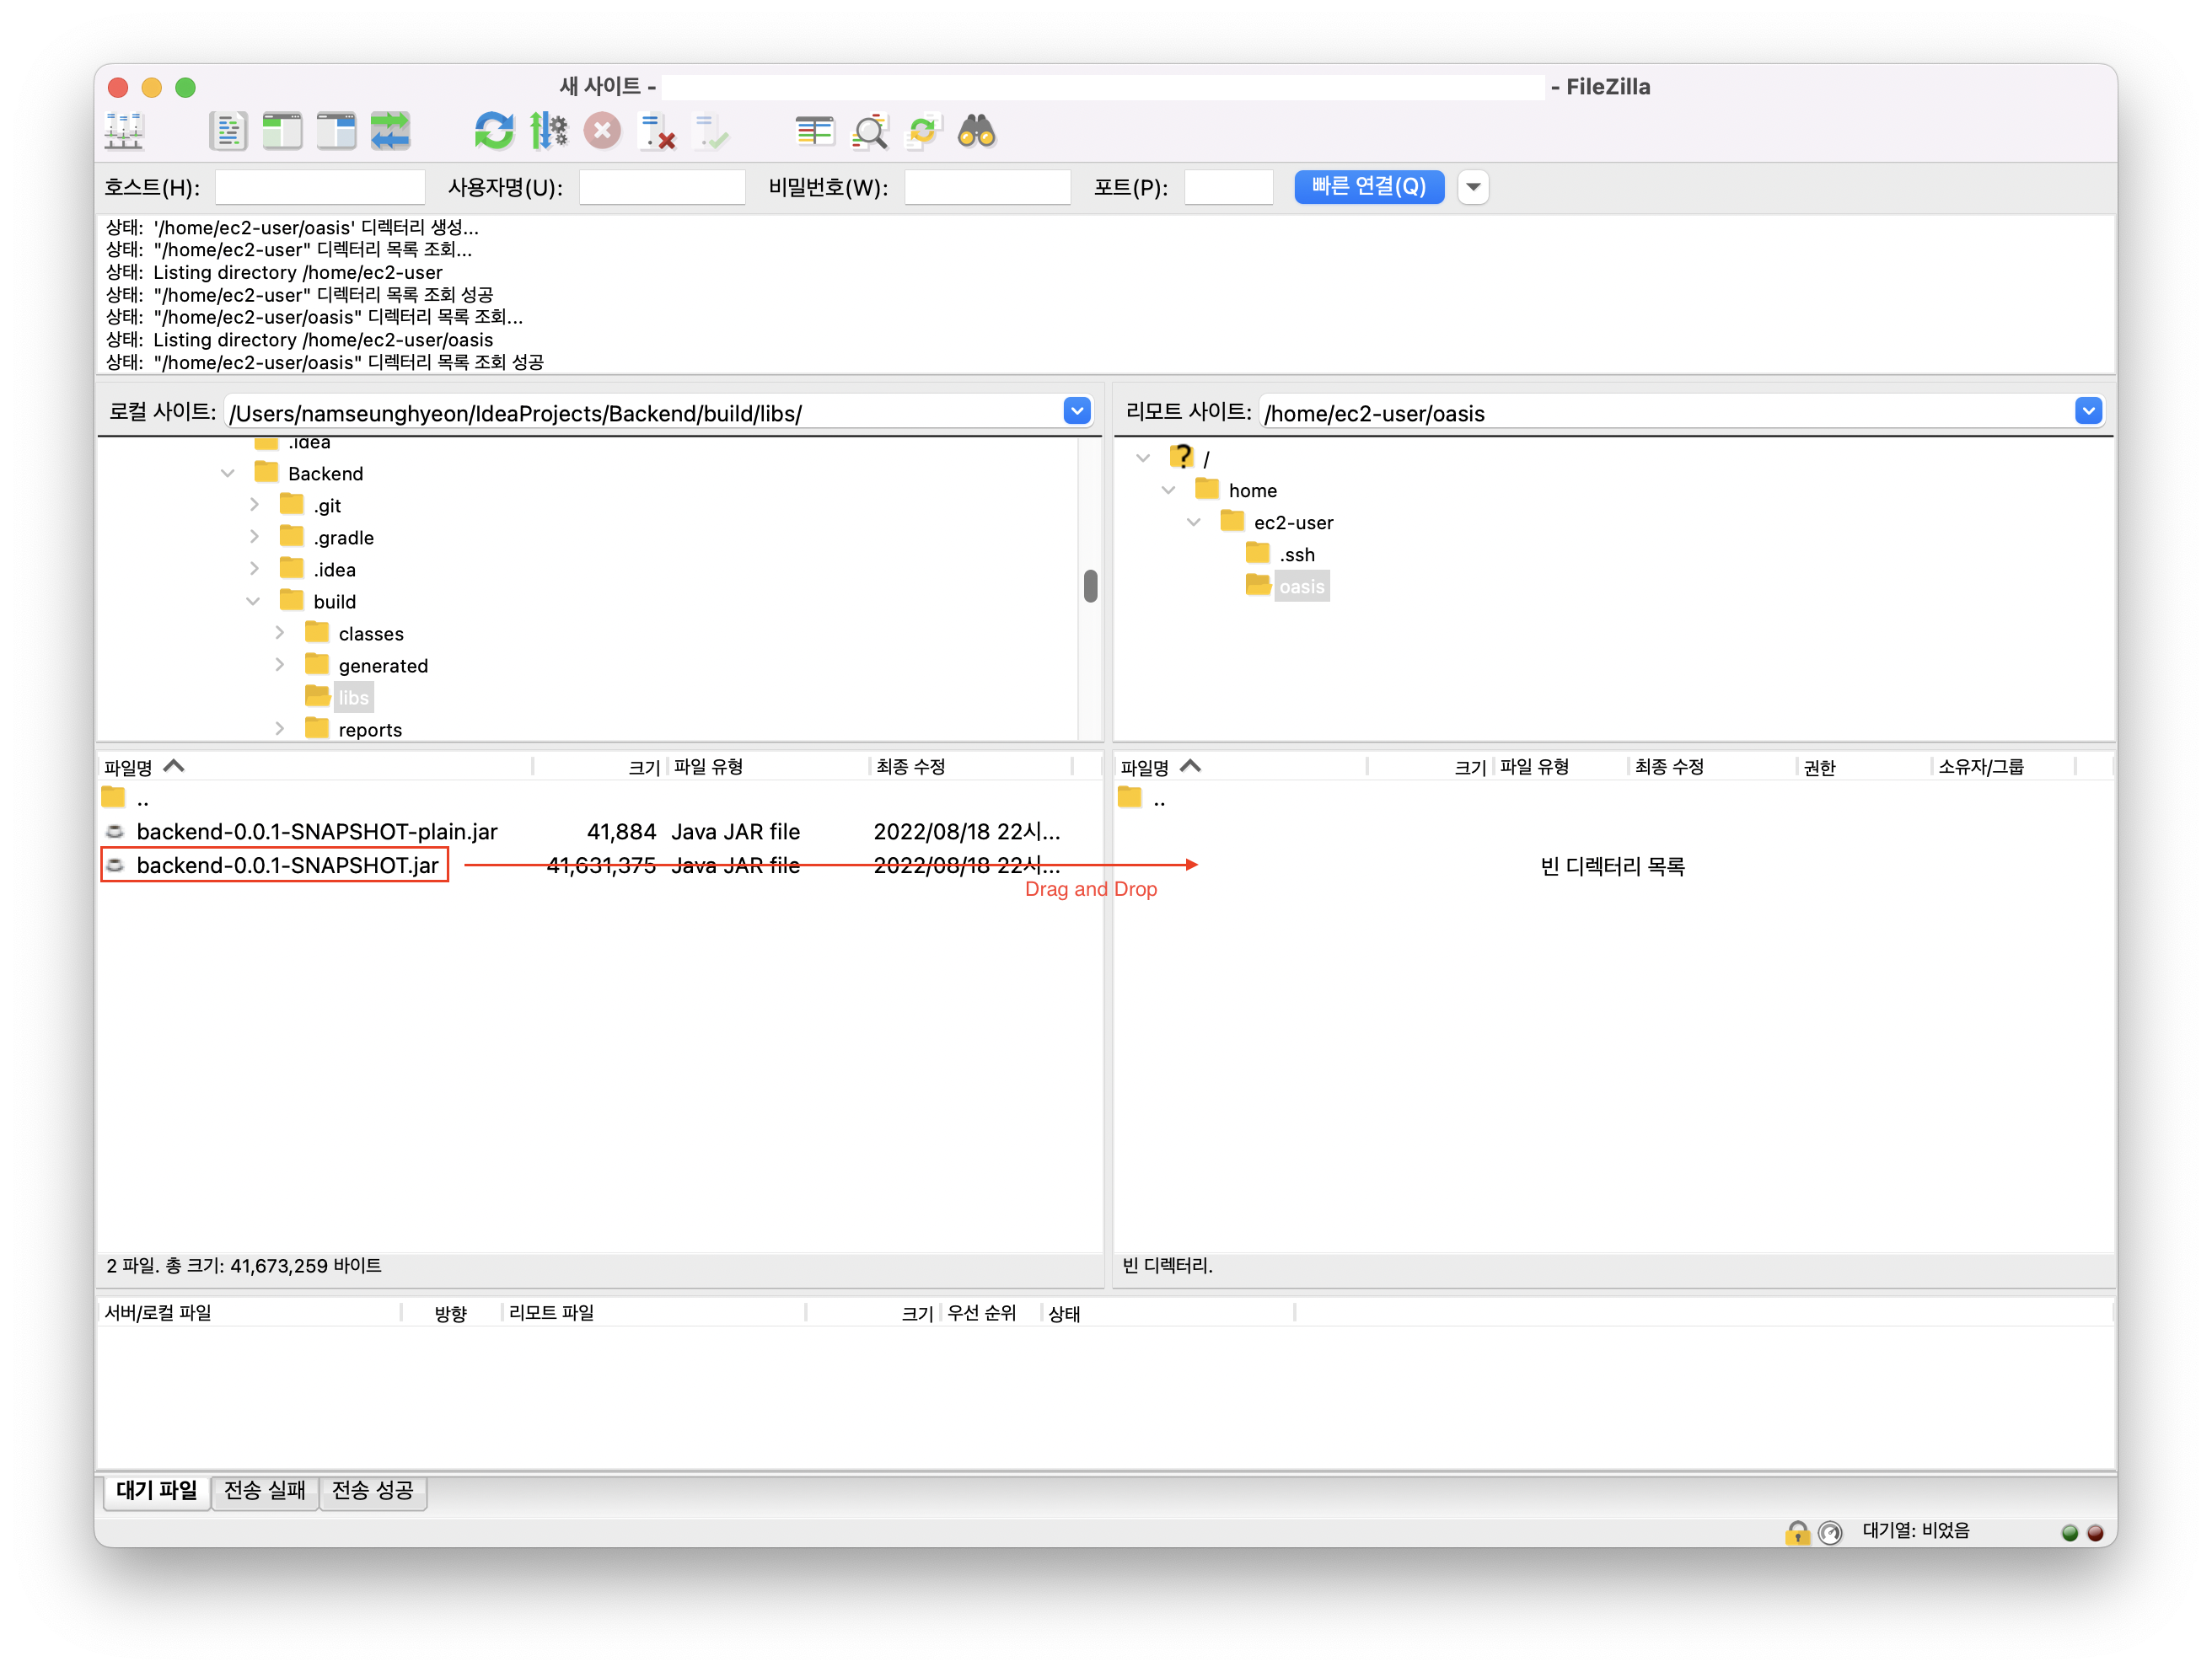2212x1672 pixels.
Task: Collapse the remote home folder
Action: coord(1168,490)
